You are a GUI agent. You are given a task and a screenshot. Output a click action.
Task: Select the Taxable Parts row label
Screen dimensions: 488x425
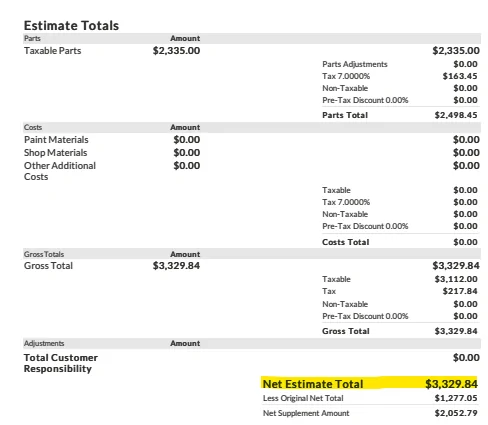coord(53,51)
